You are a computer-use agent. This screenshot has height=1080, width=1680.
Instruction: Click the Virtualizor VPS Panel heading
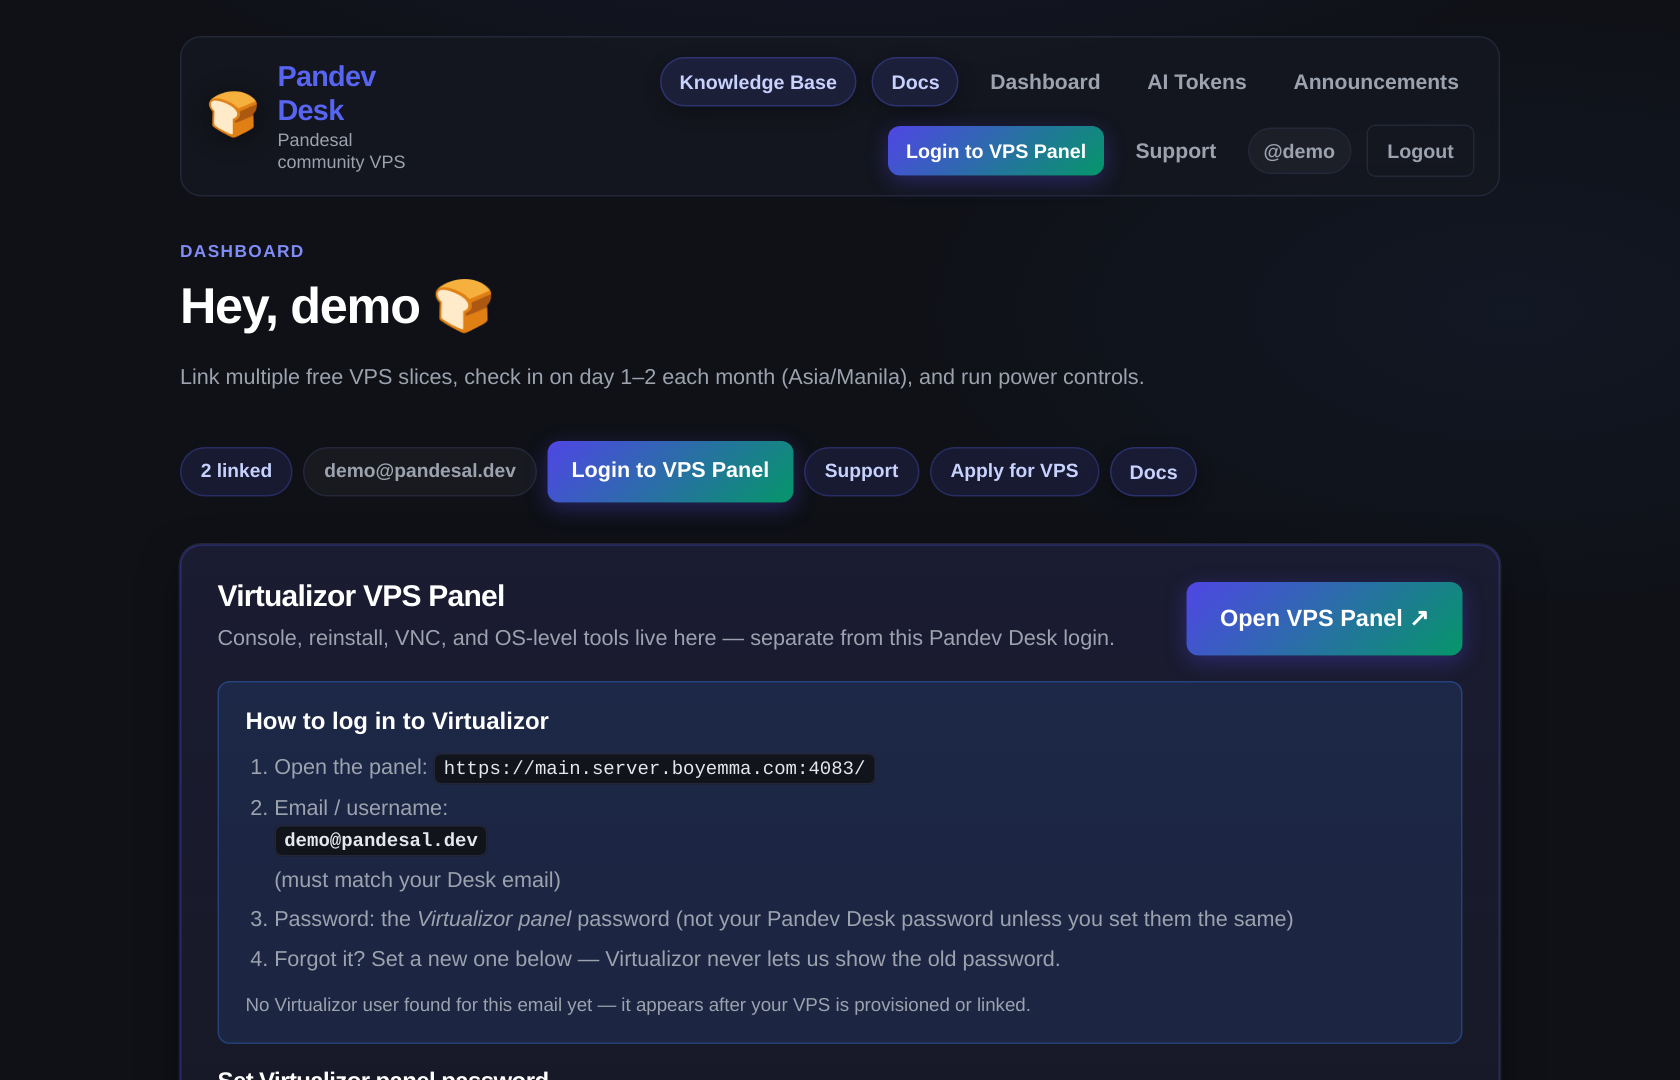click(361, 596)
